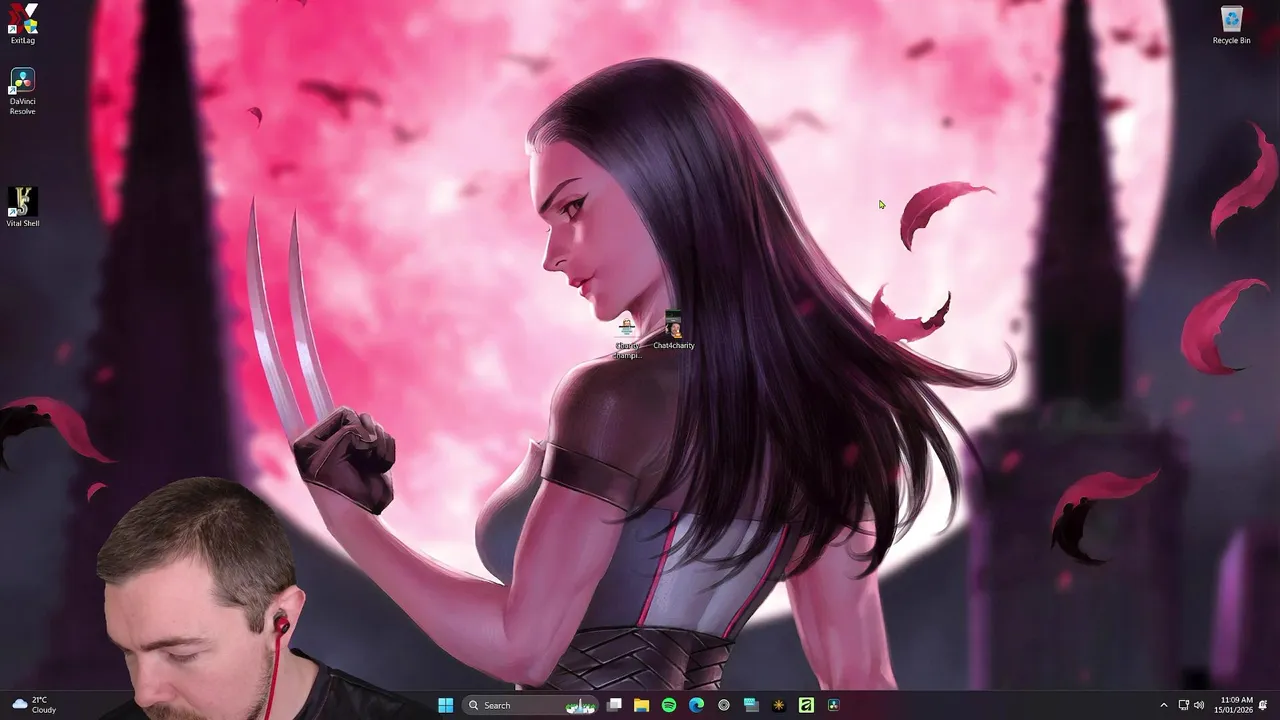Open the ExitLag desktop shortcut
The width and height of the screenshot is (1280, 720).
[22, 24]
